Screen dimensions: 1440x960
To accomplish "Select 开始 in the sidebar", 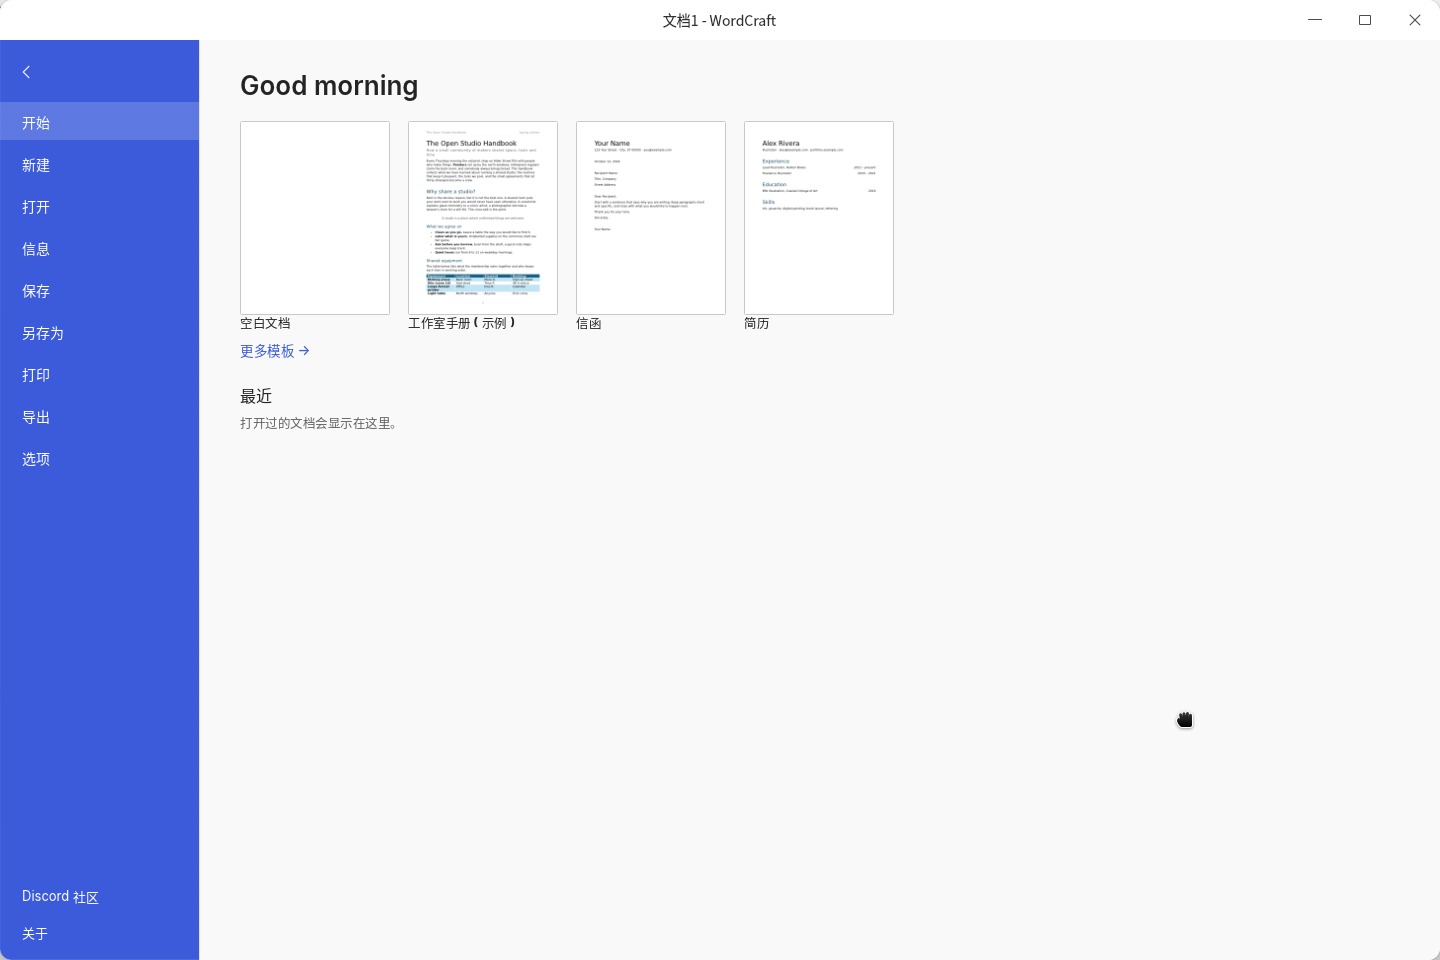I will click(x=100, y=123).
